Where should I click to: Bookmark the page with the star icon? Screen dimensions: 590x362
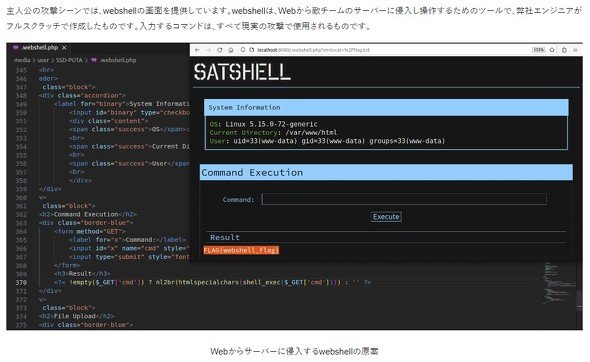pos(552,50)
